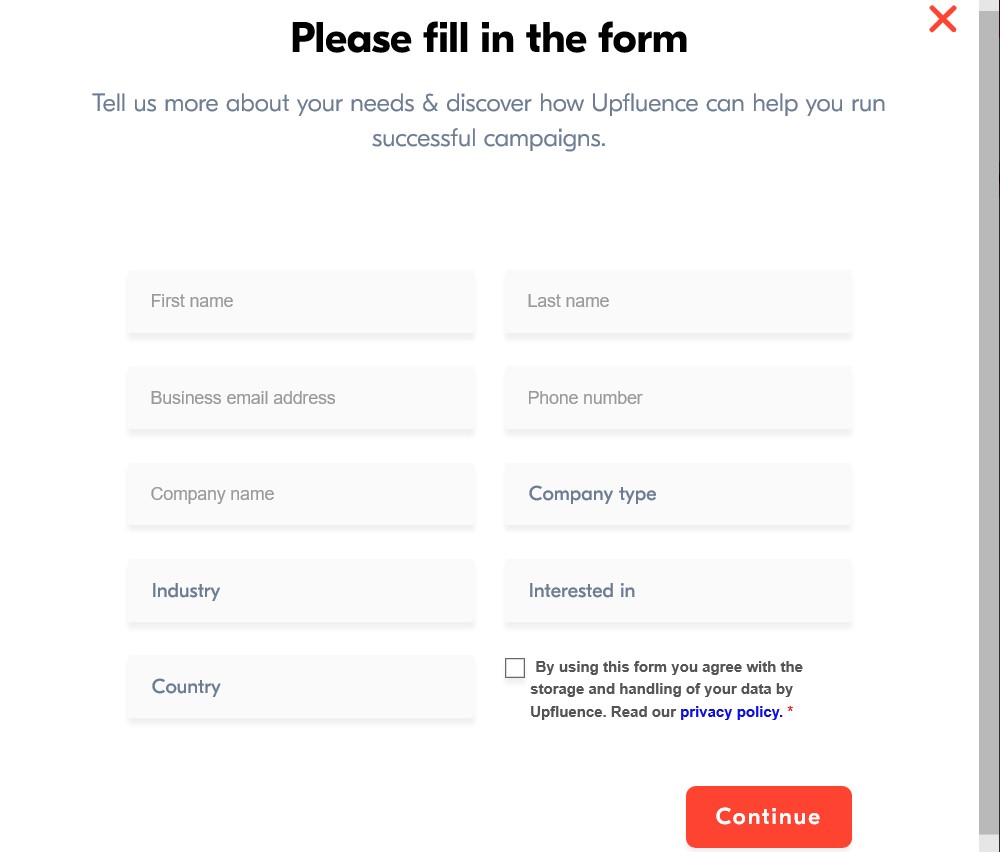Tick the data storage agreement checkbox
Viewport: 1000px width, 852px height.
(515, 668)
